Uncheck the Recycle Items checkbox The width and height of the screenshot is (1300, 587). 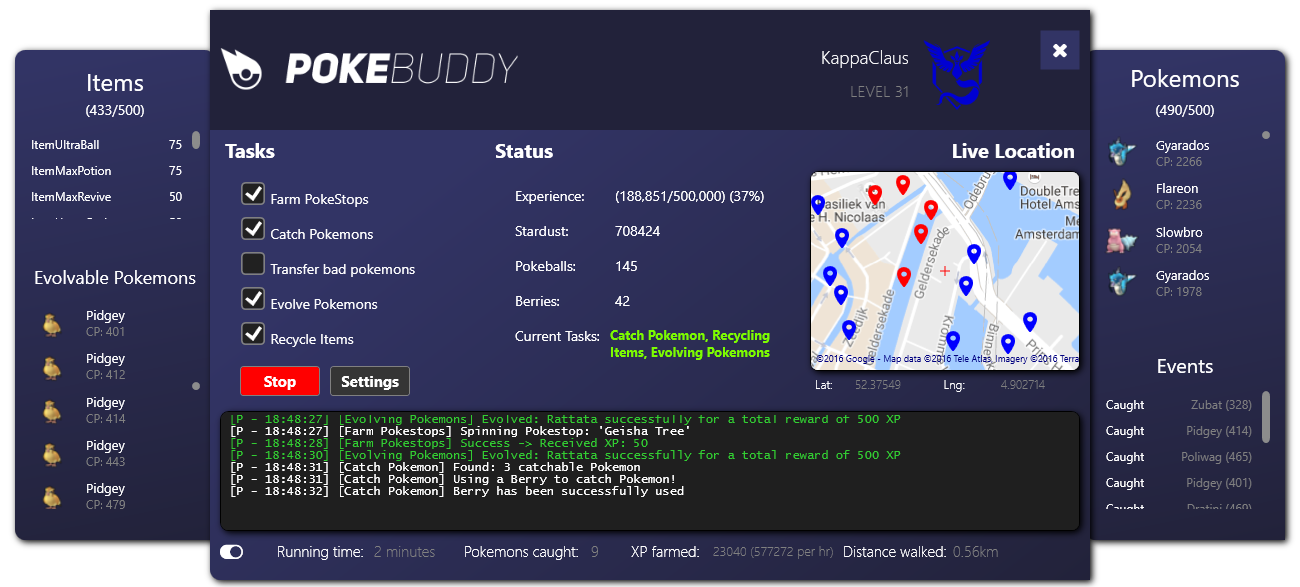(253, 334)
